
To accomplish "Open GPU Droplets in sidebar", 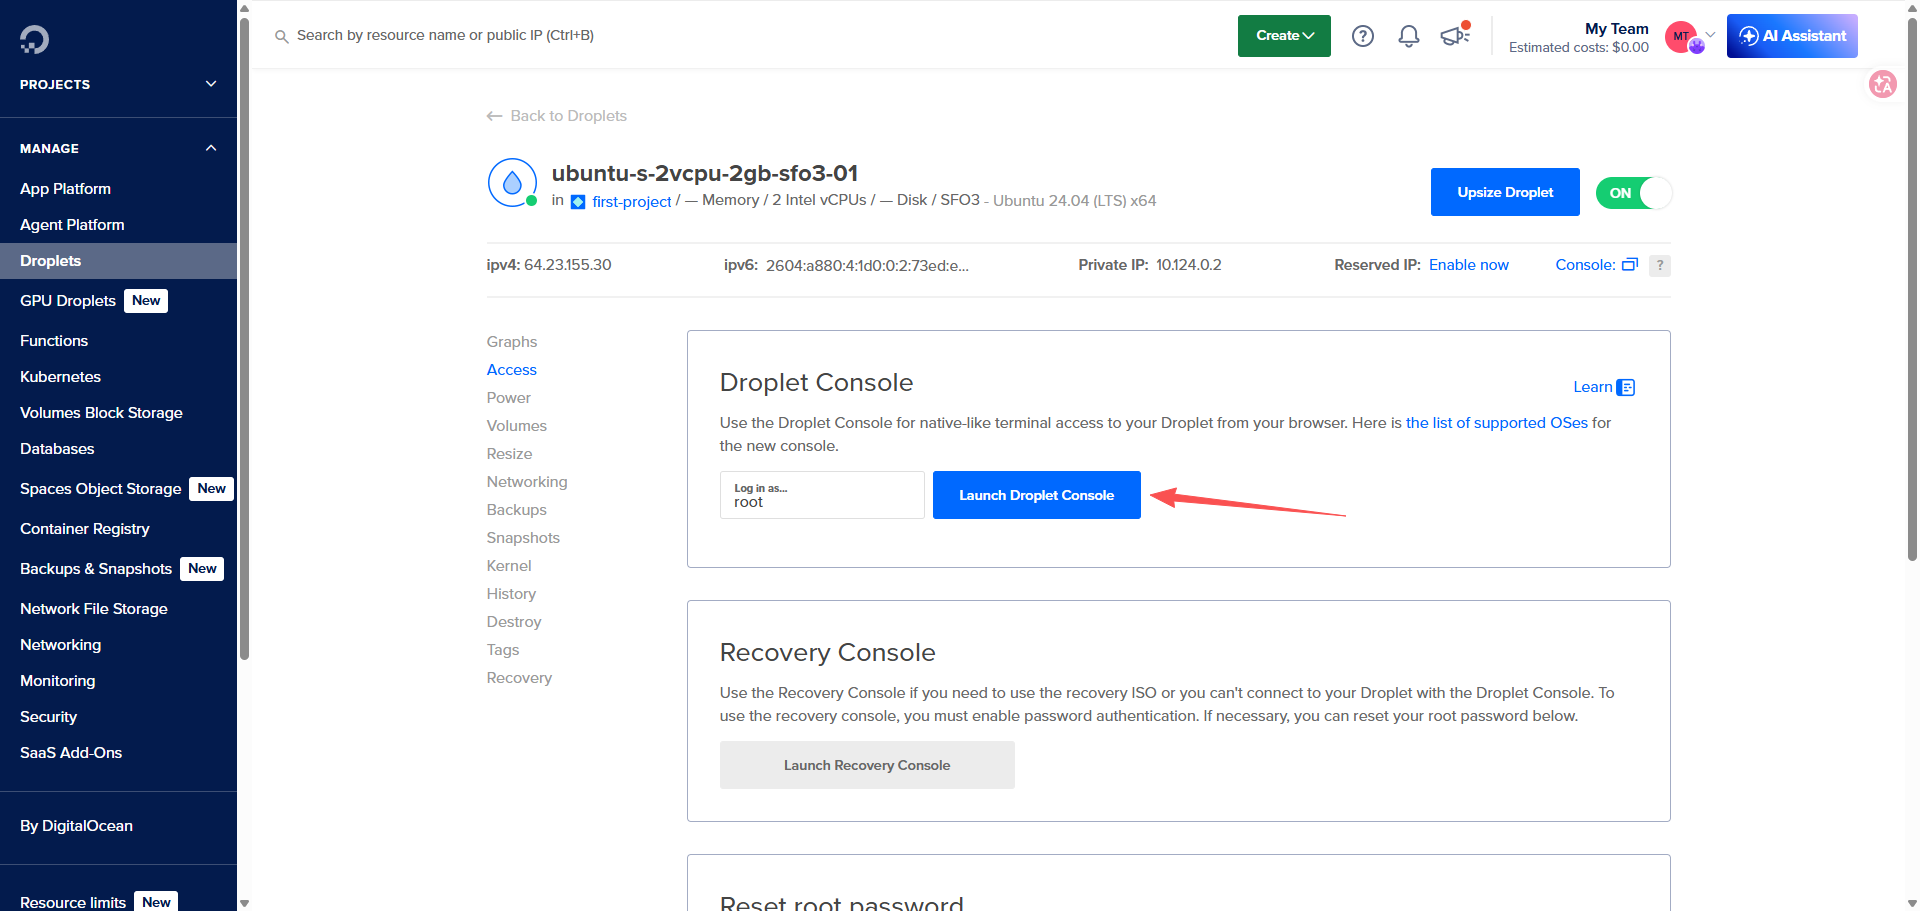I will pyautogui.click(x=68, y=301).
